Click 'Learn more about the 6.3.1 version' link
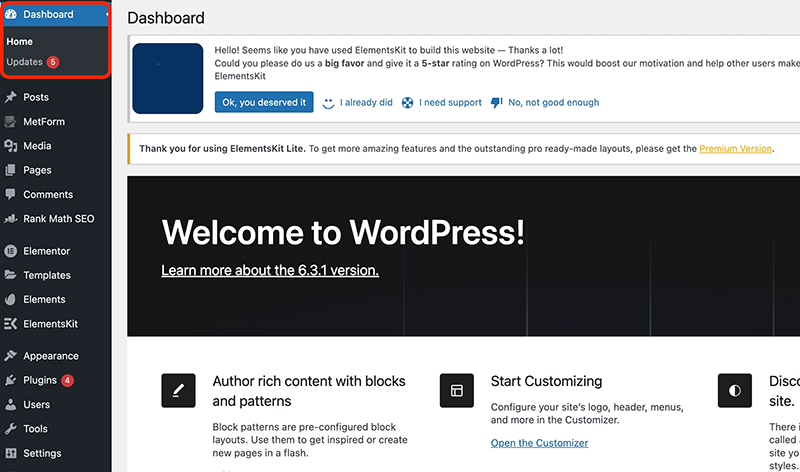 pos(270,270)
